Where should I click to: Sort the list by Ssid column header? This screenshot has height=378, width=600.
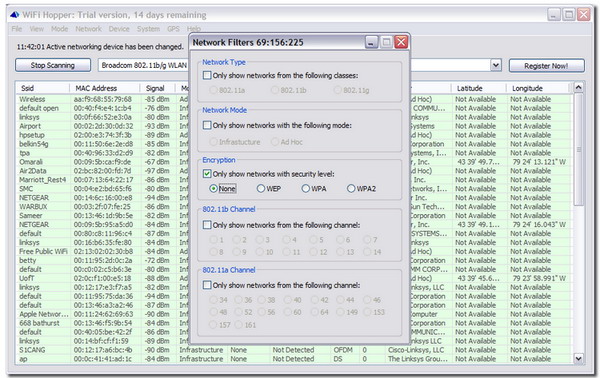[x=42, y=88]
